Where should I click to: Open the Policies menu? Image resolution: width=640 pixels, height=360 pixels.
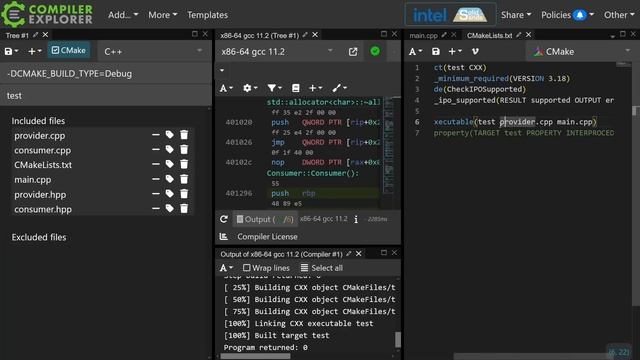567,15
